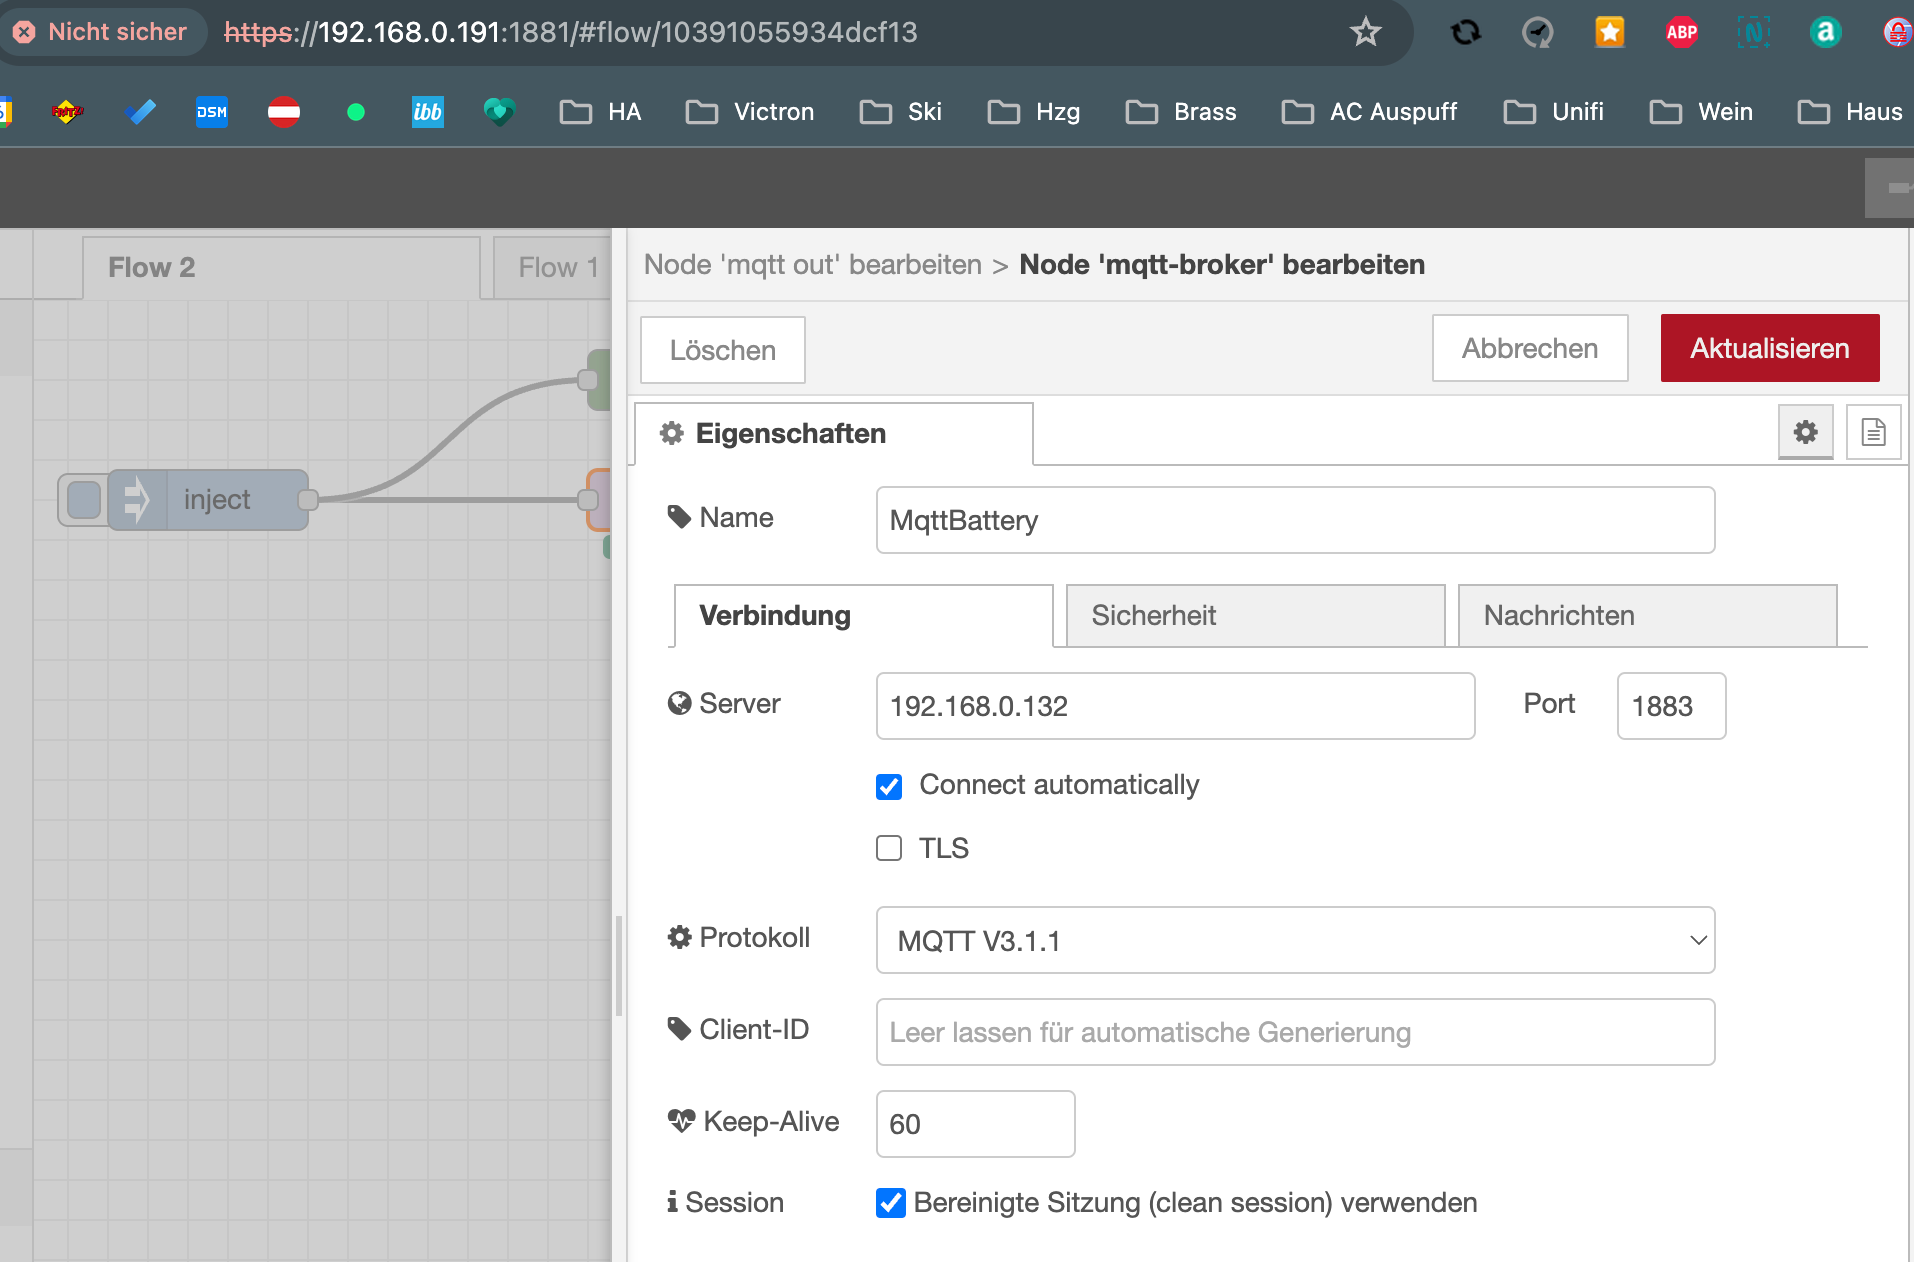The width and height of the screenshot is (1914, 1262).
Task: Click the Aktualisieren button
Action: pos(1769,348)
